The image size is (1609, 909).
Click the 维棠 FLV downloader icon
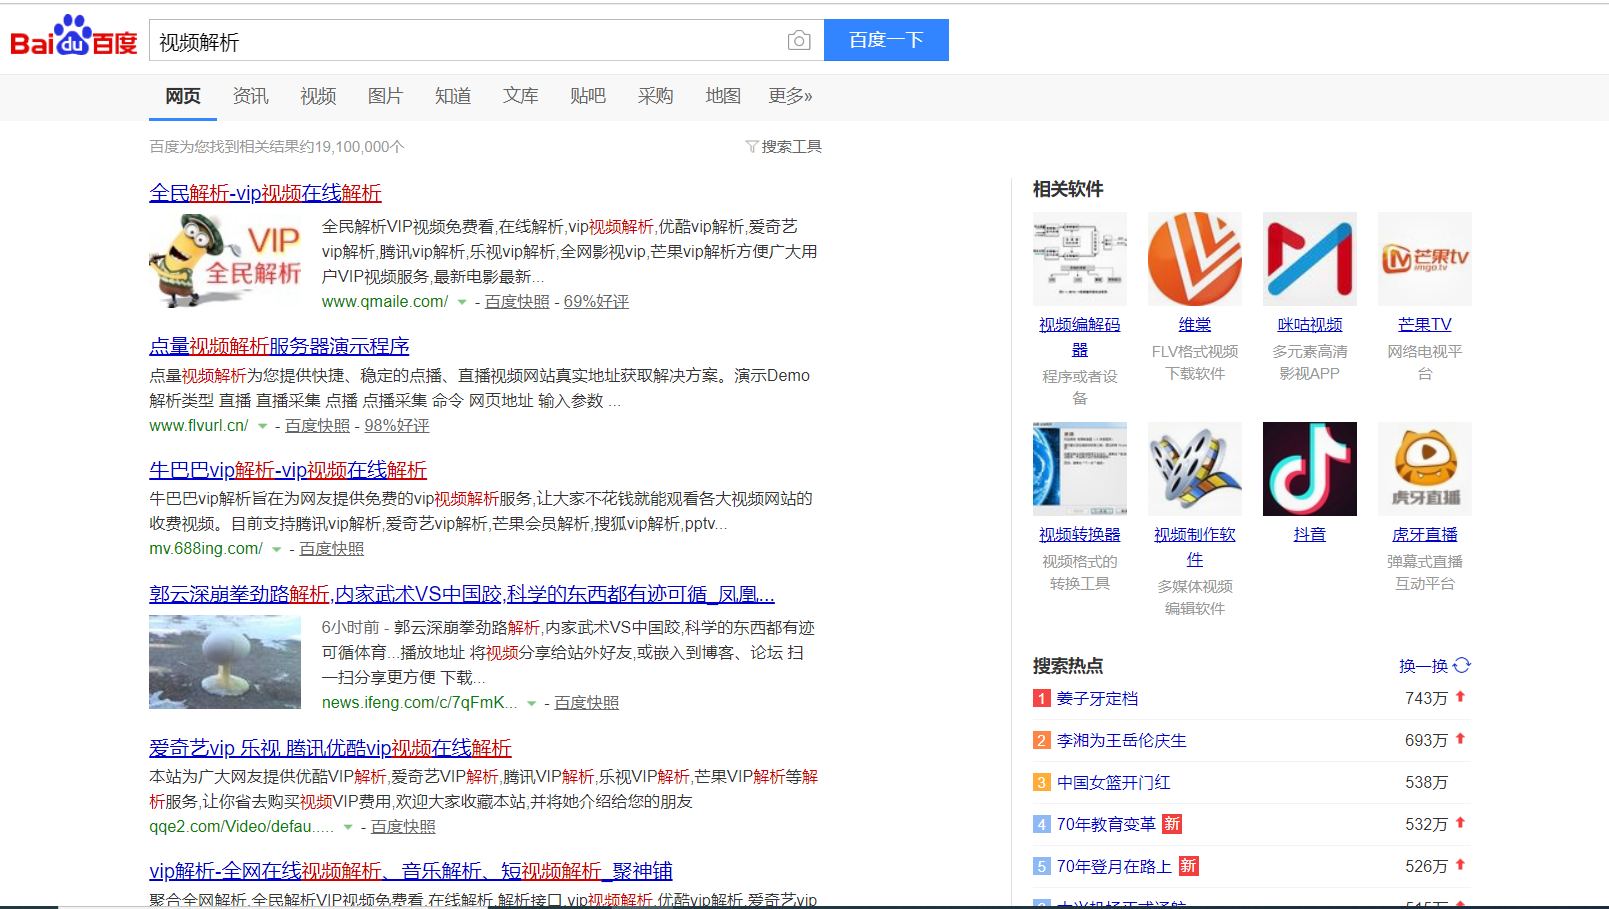1194,258
